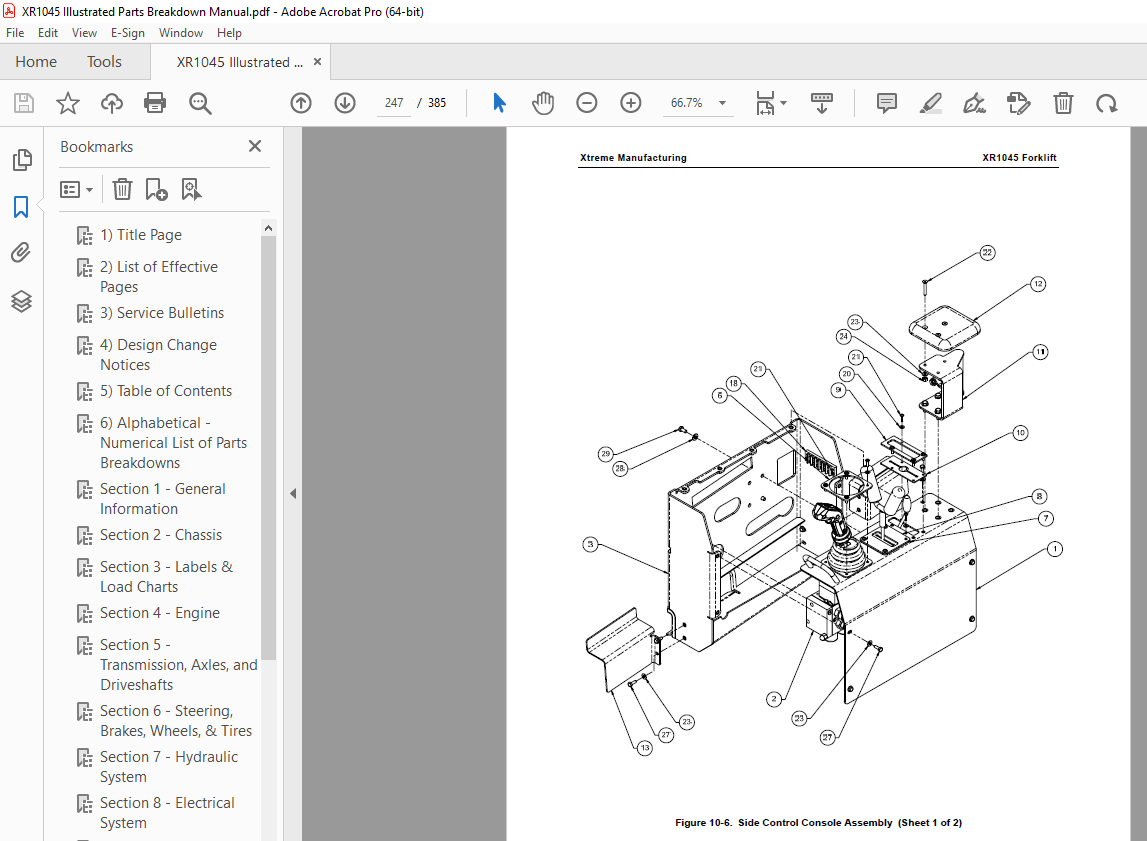
Task: Click the scrolling mode keyboard icon
Action: 821,103
